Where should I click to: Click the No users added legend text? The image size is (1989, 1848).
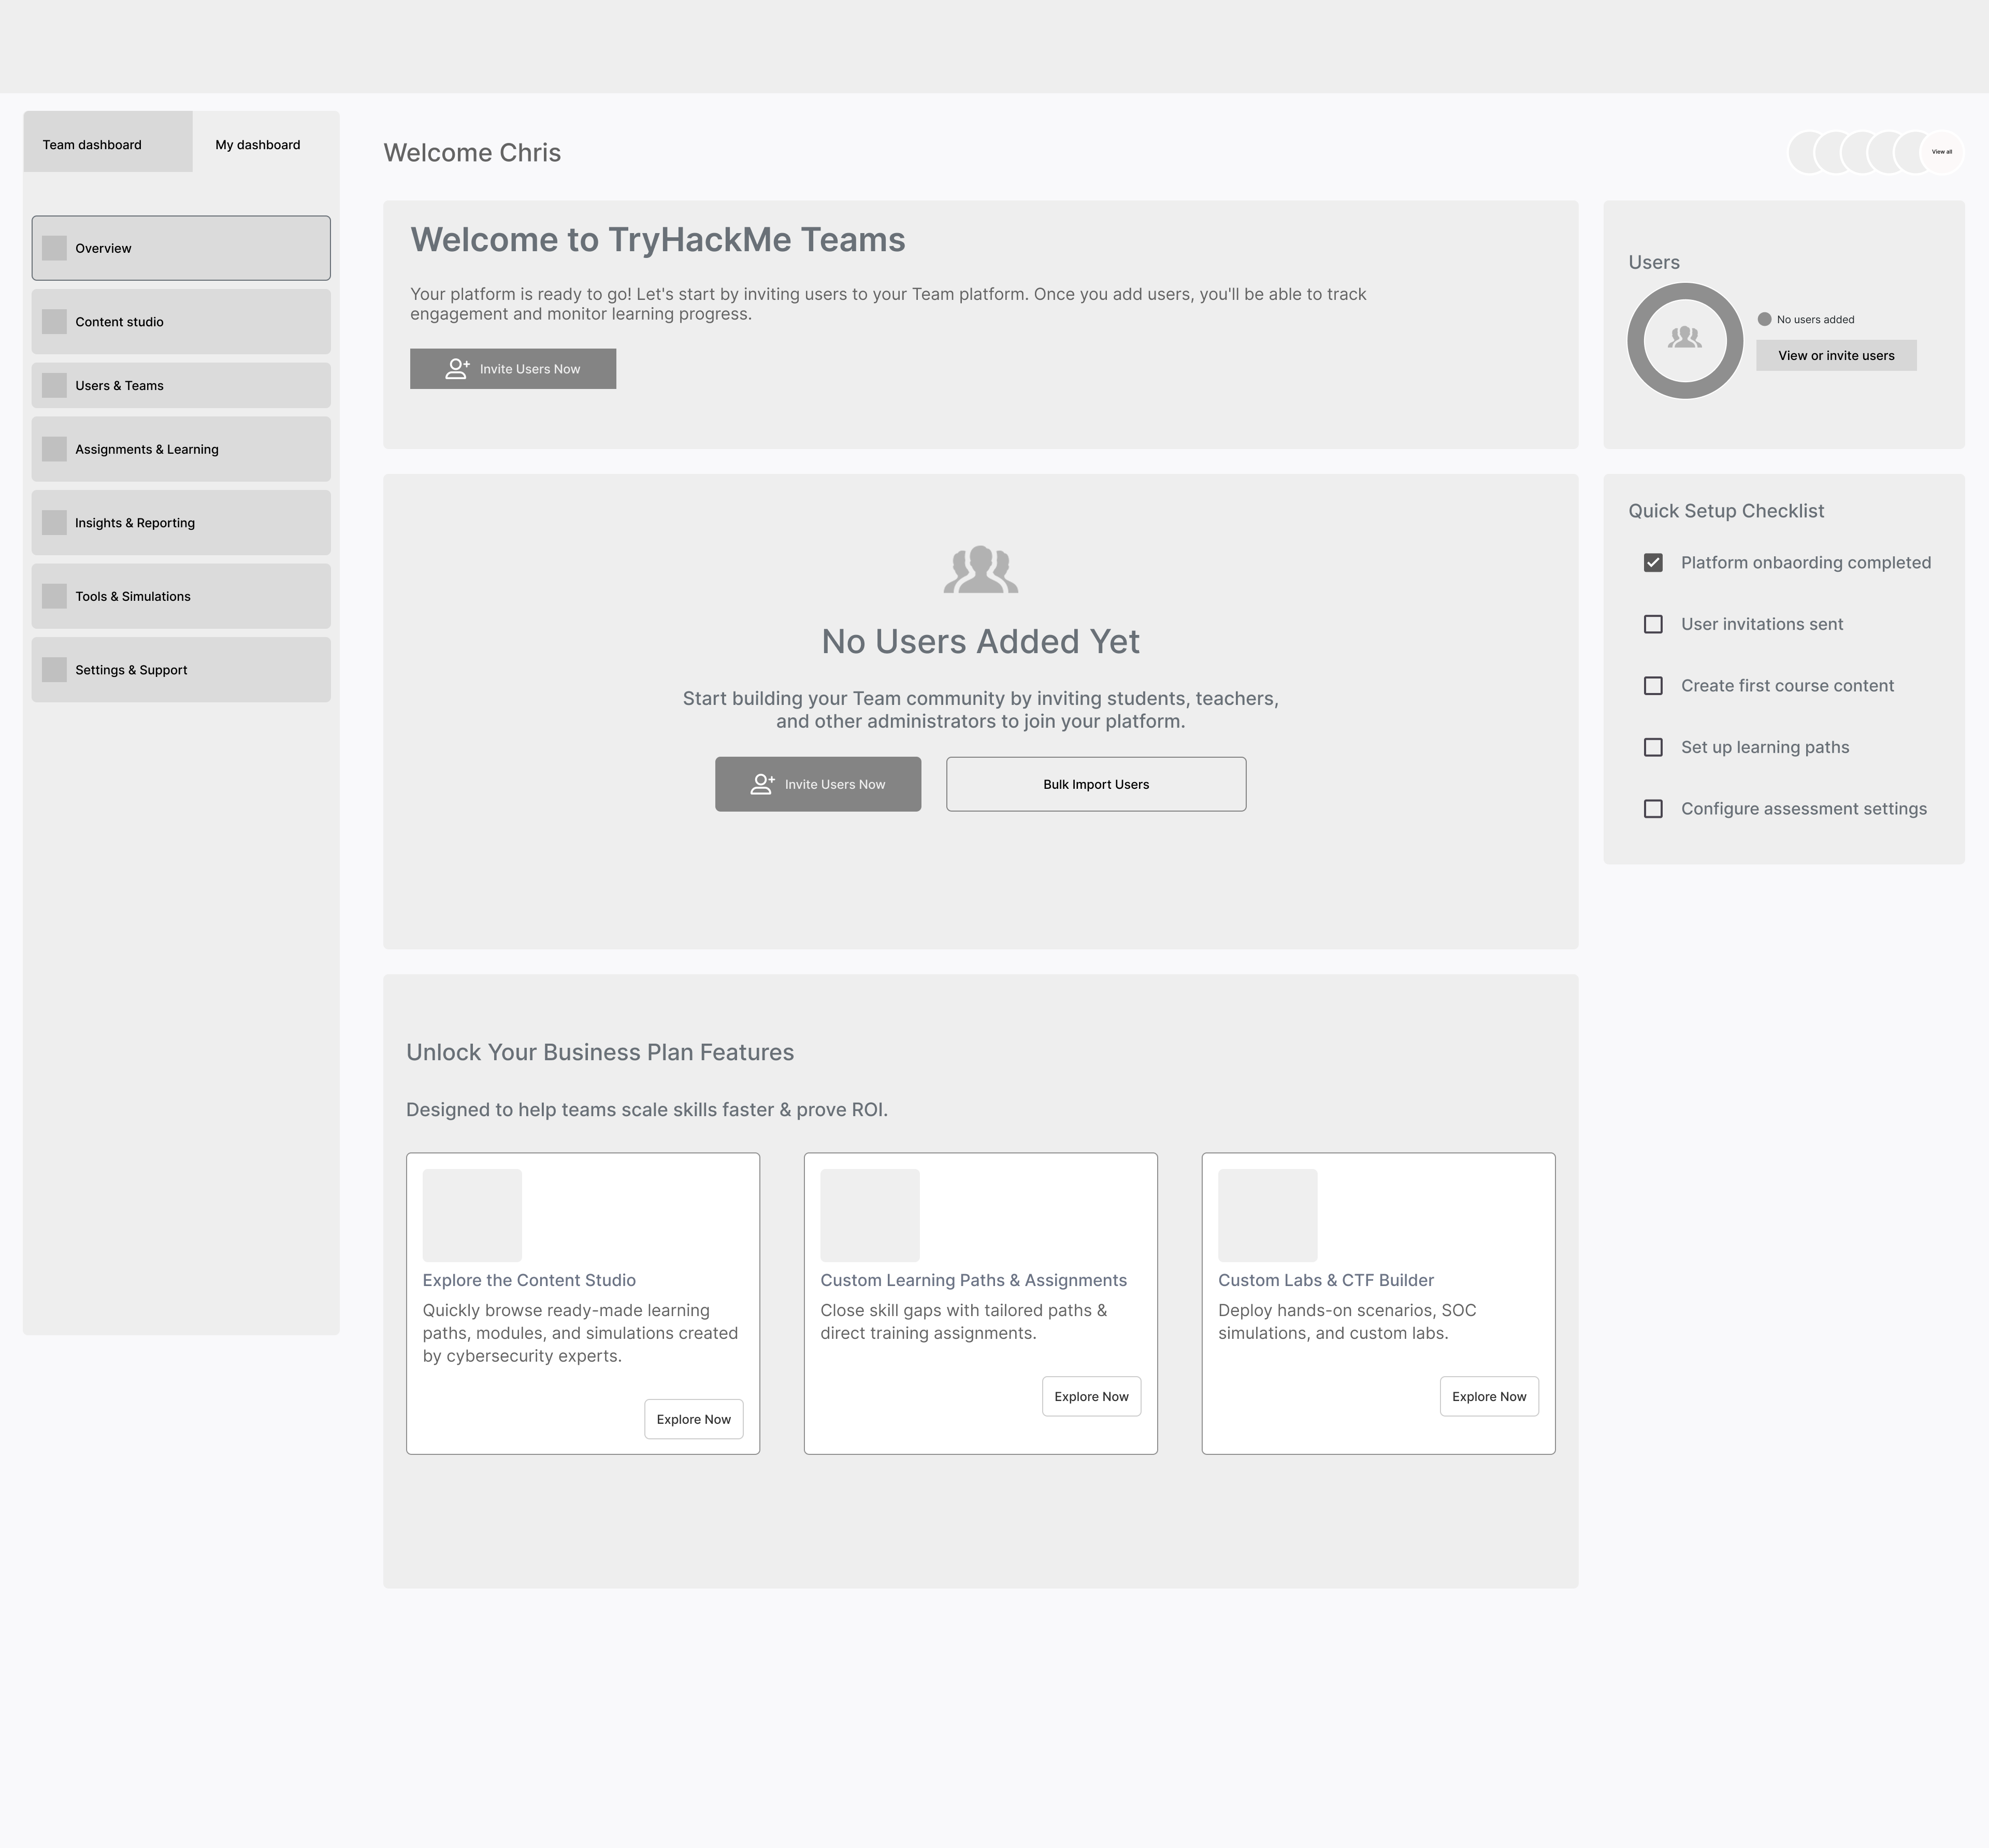tap(1815, 320)
